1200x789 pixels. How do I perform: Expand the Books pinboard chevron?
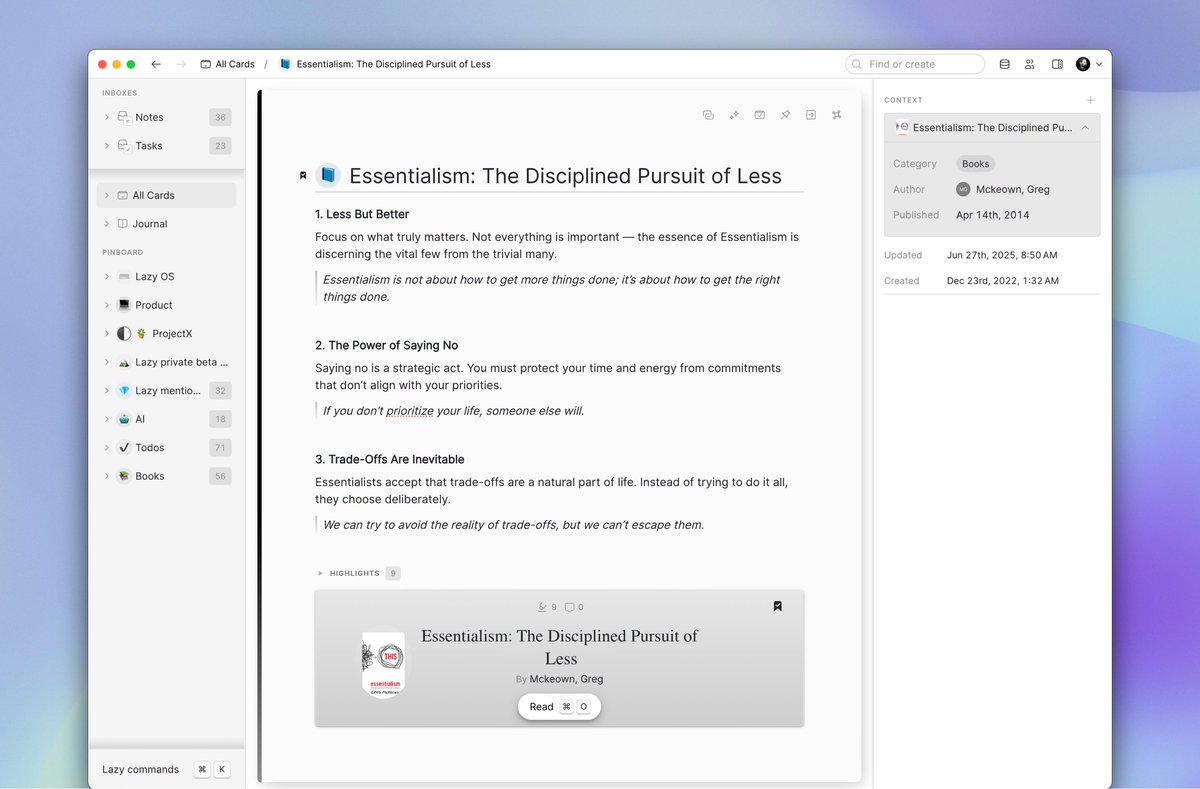(107, 476)
